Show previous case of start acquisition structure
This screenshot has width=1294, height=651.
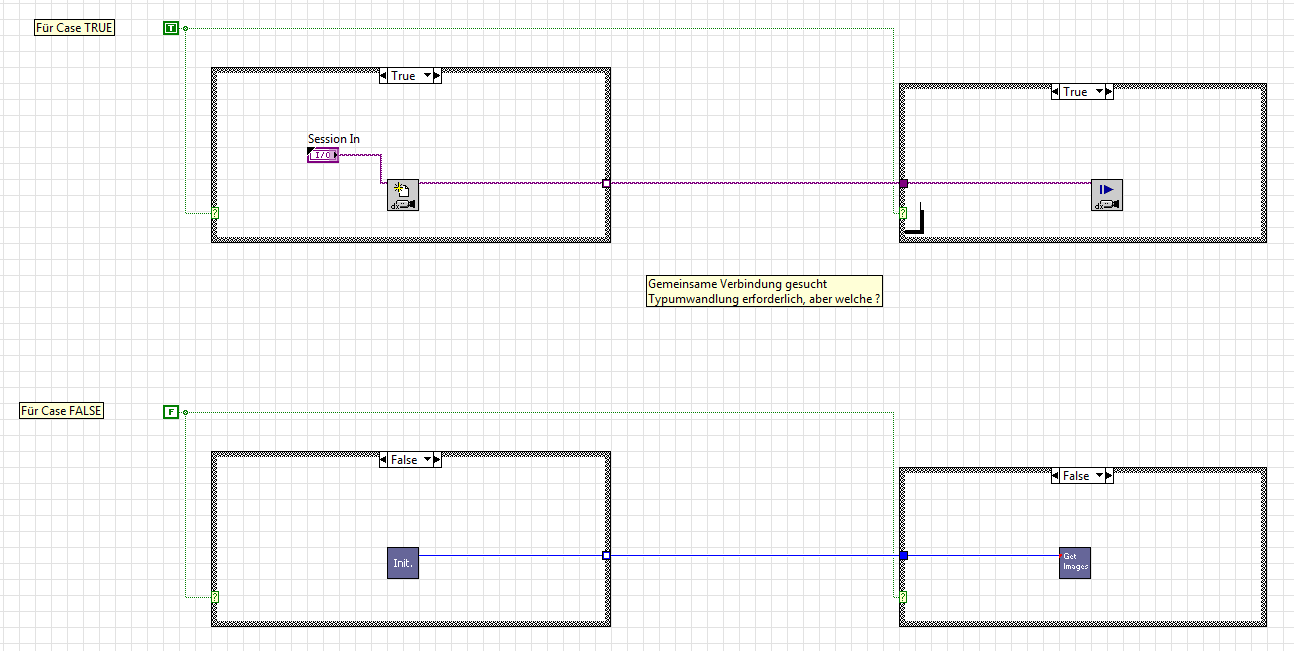click(1056, 92)
